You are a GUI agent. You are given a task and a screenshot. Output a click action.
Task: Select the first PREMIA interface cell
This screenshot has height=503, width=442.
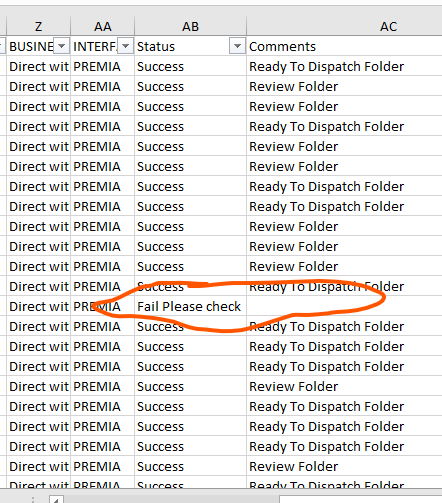tap(103, 66)
